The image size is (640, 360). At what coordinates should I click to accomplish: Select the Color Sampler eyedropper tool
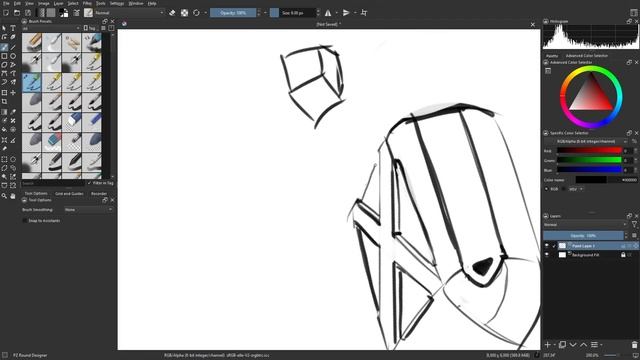tap(13, 111)
